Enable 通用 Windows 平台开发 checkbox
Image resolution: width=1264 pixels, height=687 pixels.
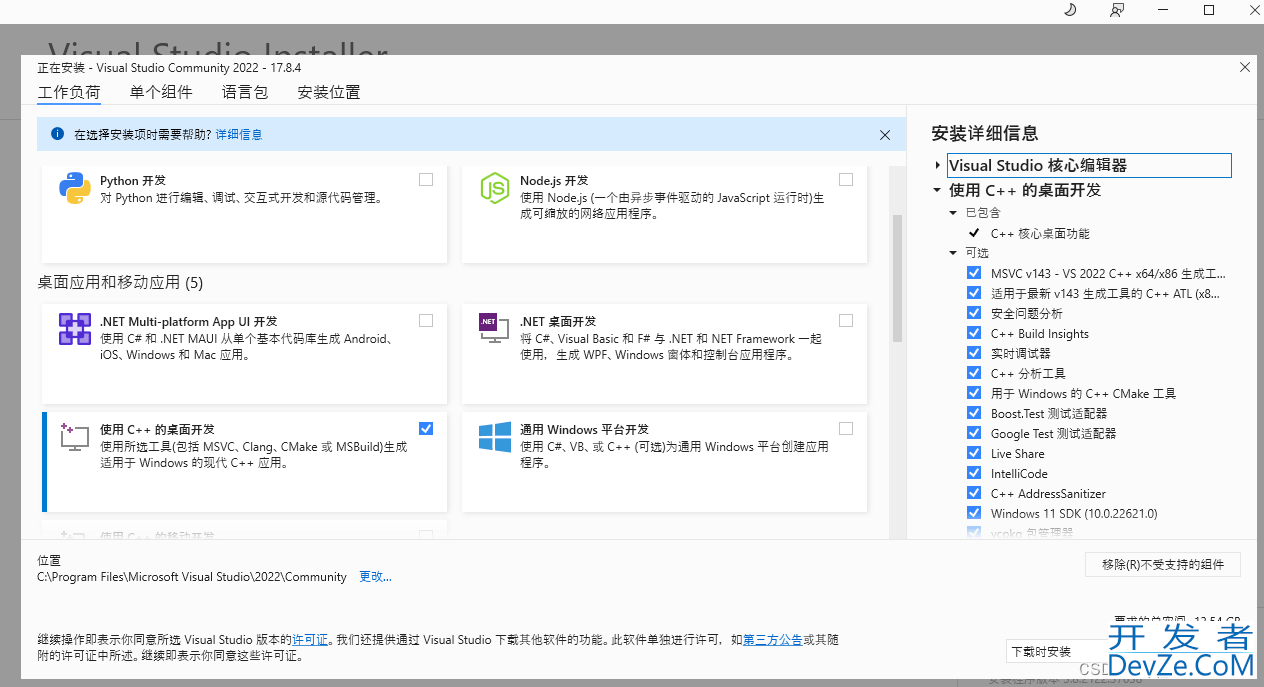pyautogui.click(x=846, y=428)
